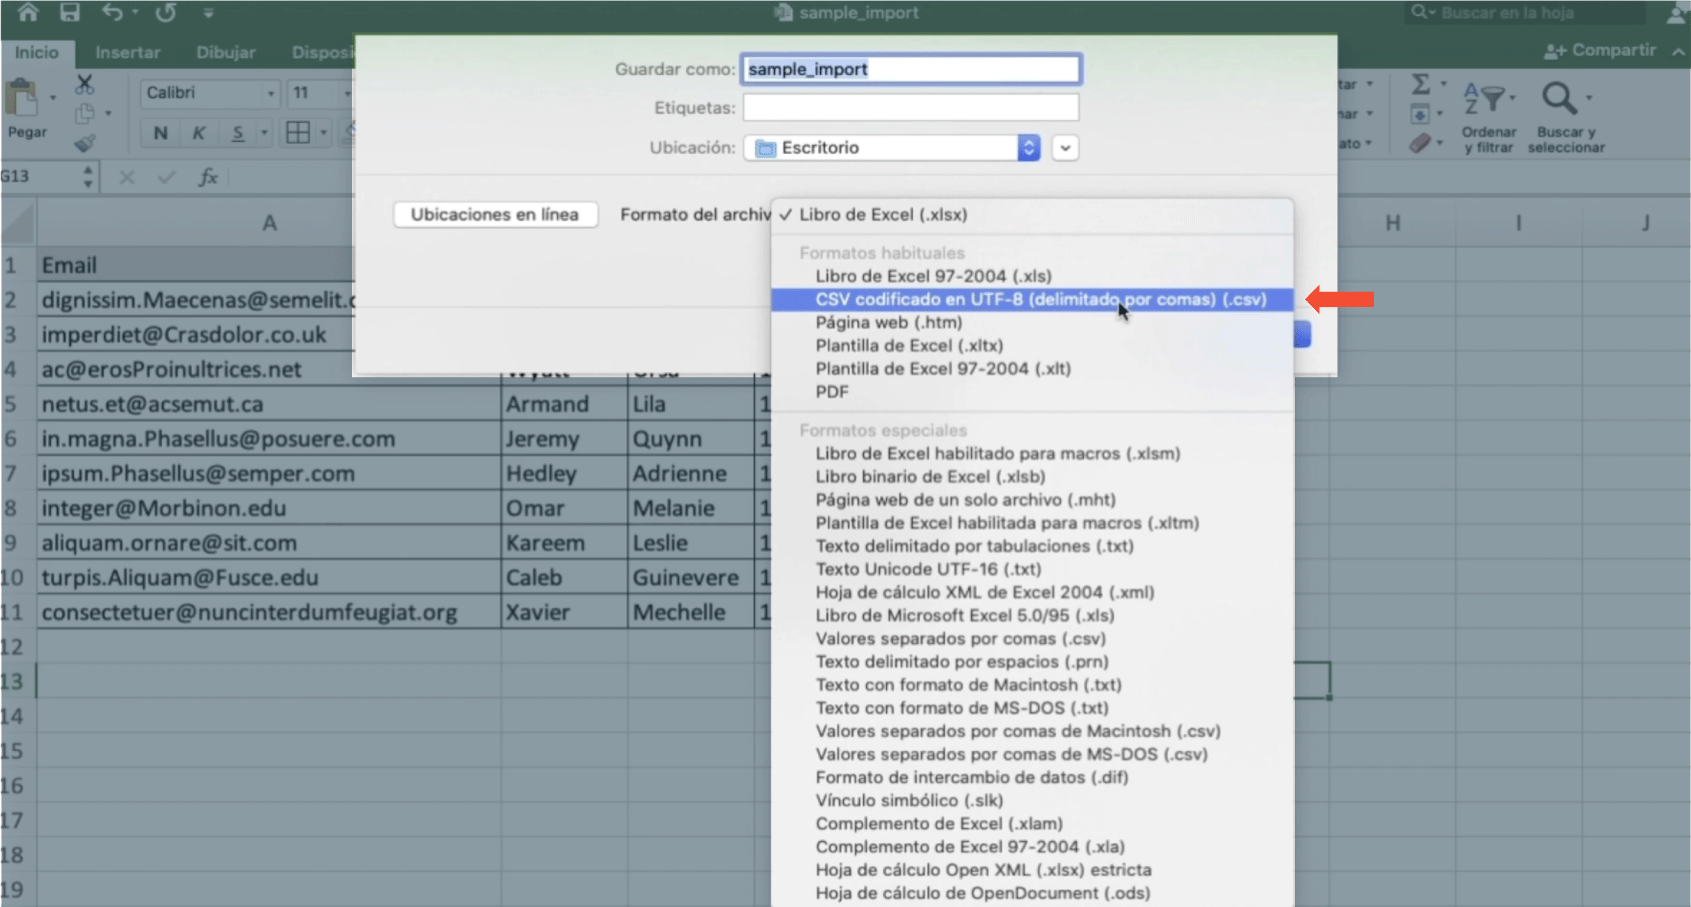Click cell containing Guinevere
This screenshot has height=907, width=1691.
click(691, 578)
